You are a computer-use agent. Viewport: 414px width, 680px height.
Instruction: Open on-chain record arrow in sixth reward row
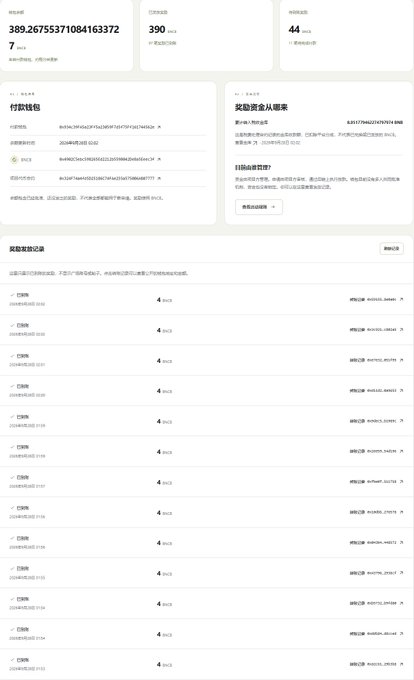(401, 451)
